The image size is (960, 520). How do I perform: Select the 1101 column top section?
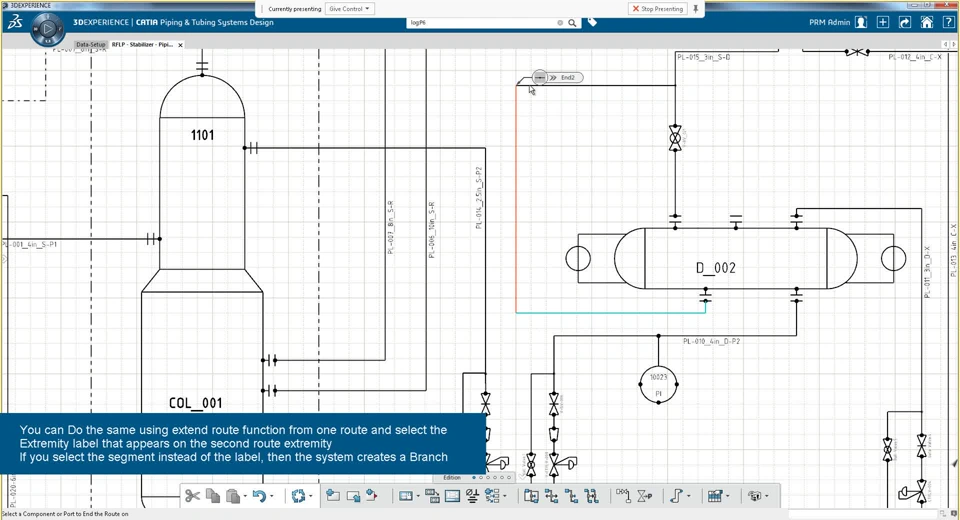pos(202,135)
